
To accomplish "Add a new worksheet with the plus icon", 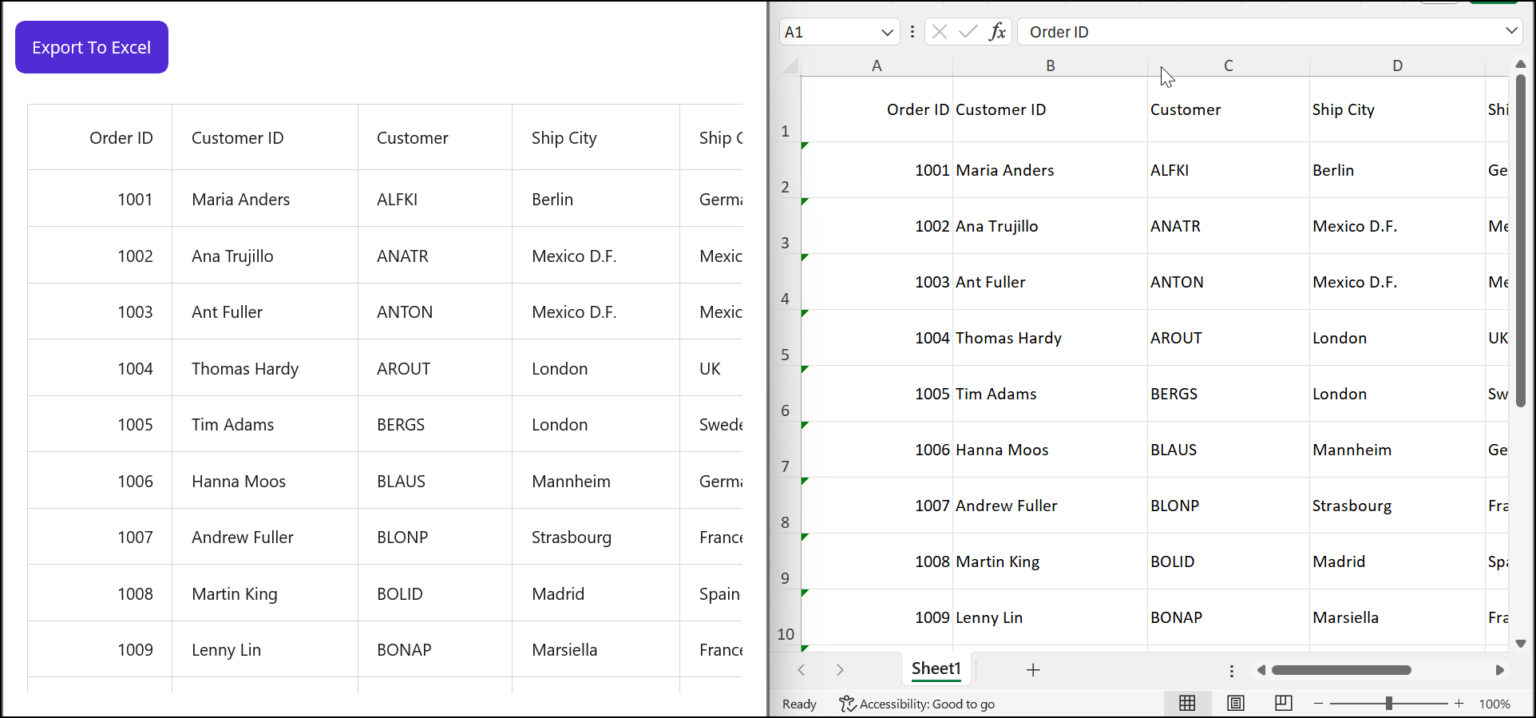I will (x=1033, y=669).
